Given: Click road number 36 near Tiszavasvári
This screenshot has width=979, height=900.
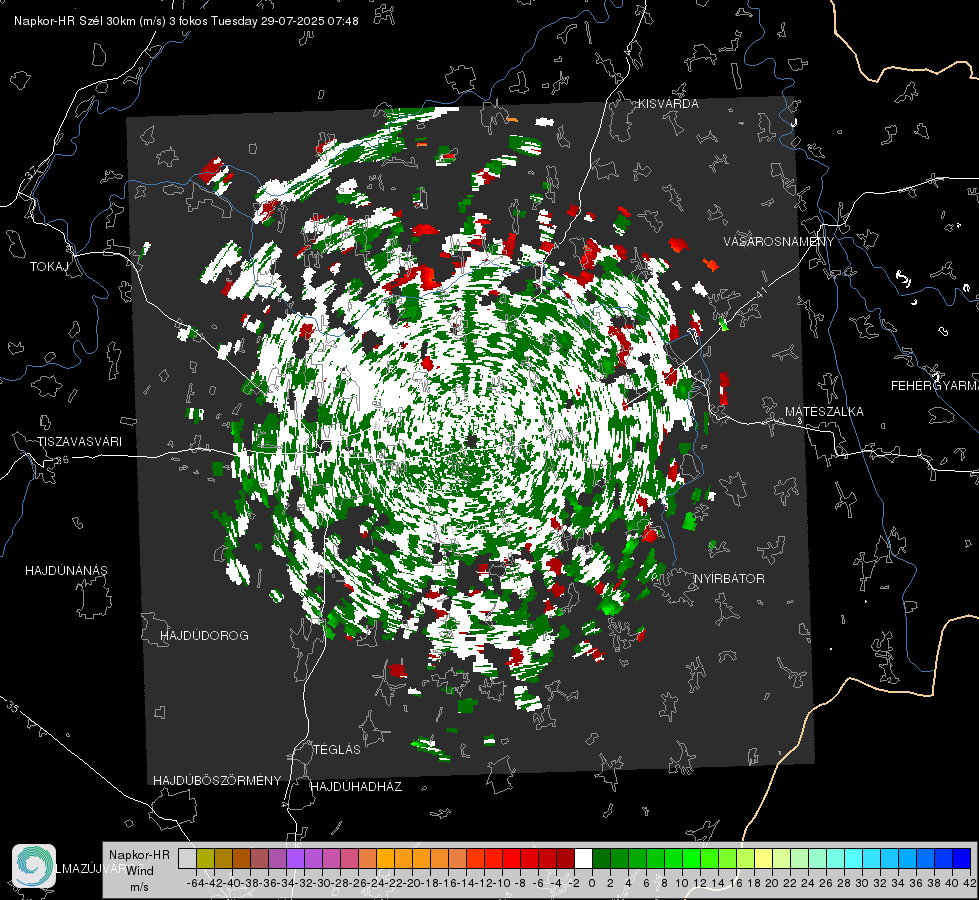Looking at the screenshot, I should pos(62,460).
